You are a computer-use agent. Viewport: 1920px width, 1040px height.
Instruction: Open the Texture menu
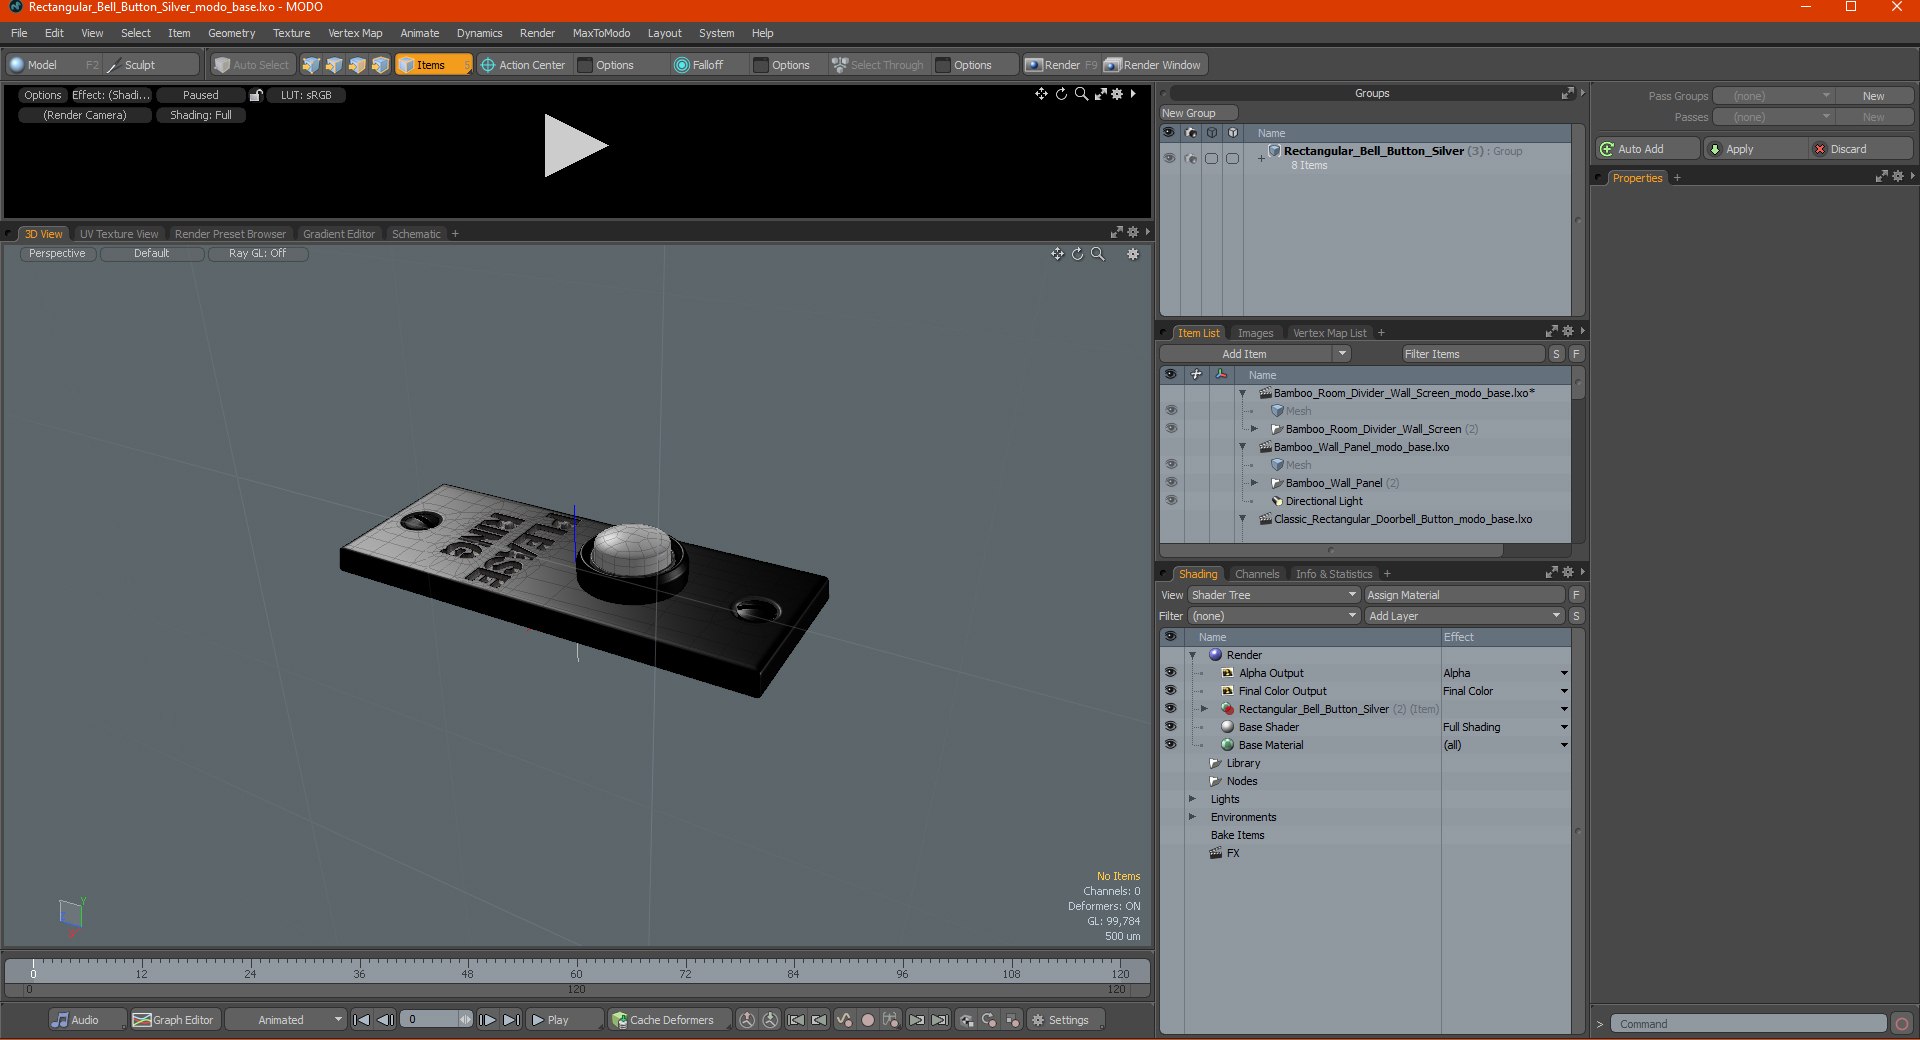tap(291, 33)
